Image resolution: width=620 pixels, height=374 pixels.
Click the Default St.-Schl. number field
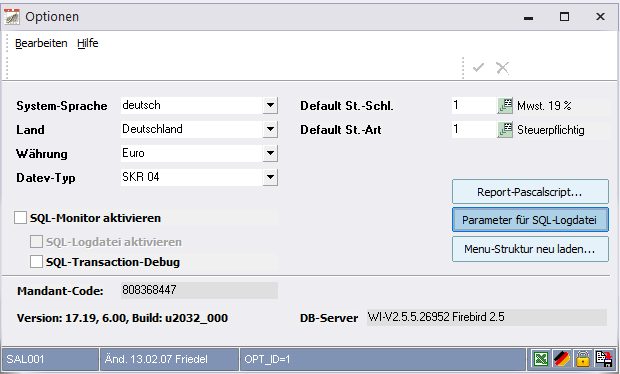(474, 106)
